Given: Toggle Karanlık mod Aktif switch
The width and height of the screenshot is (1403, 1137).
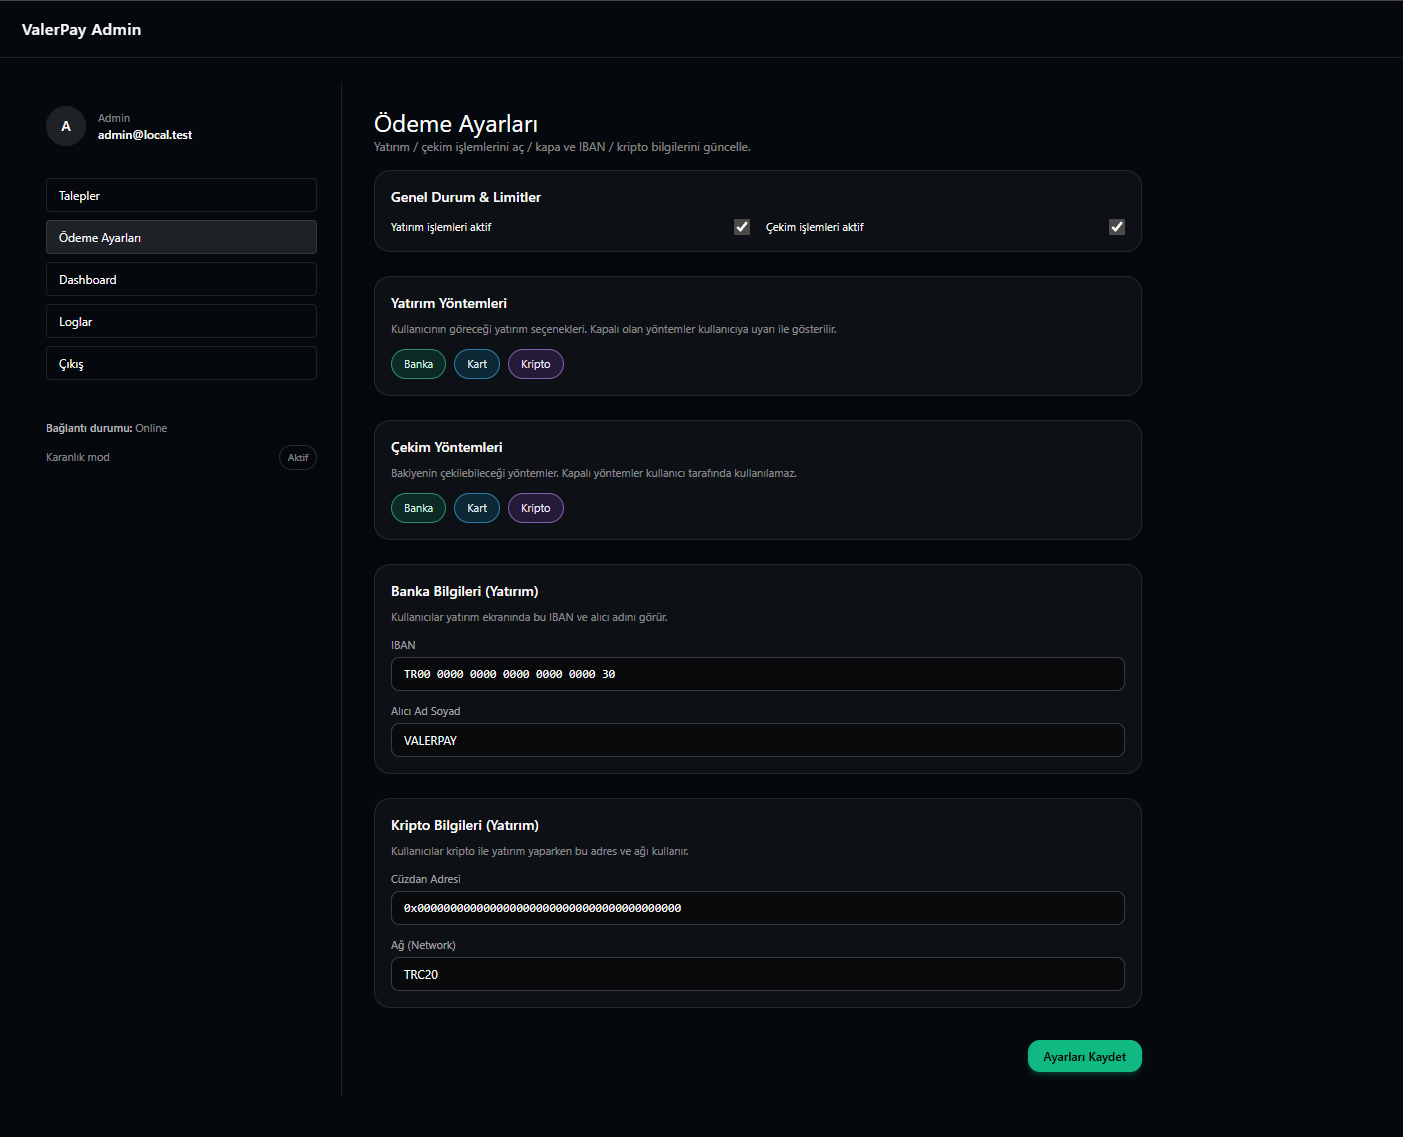Looking at the screenshot, I should coord(297,457).
